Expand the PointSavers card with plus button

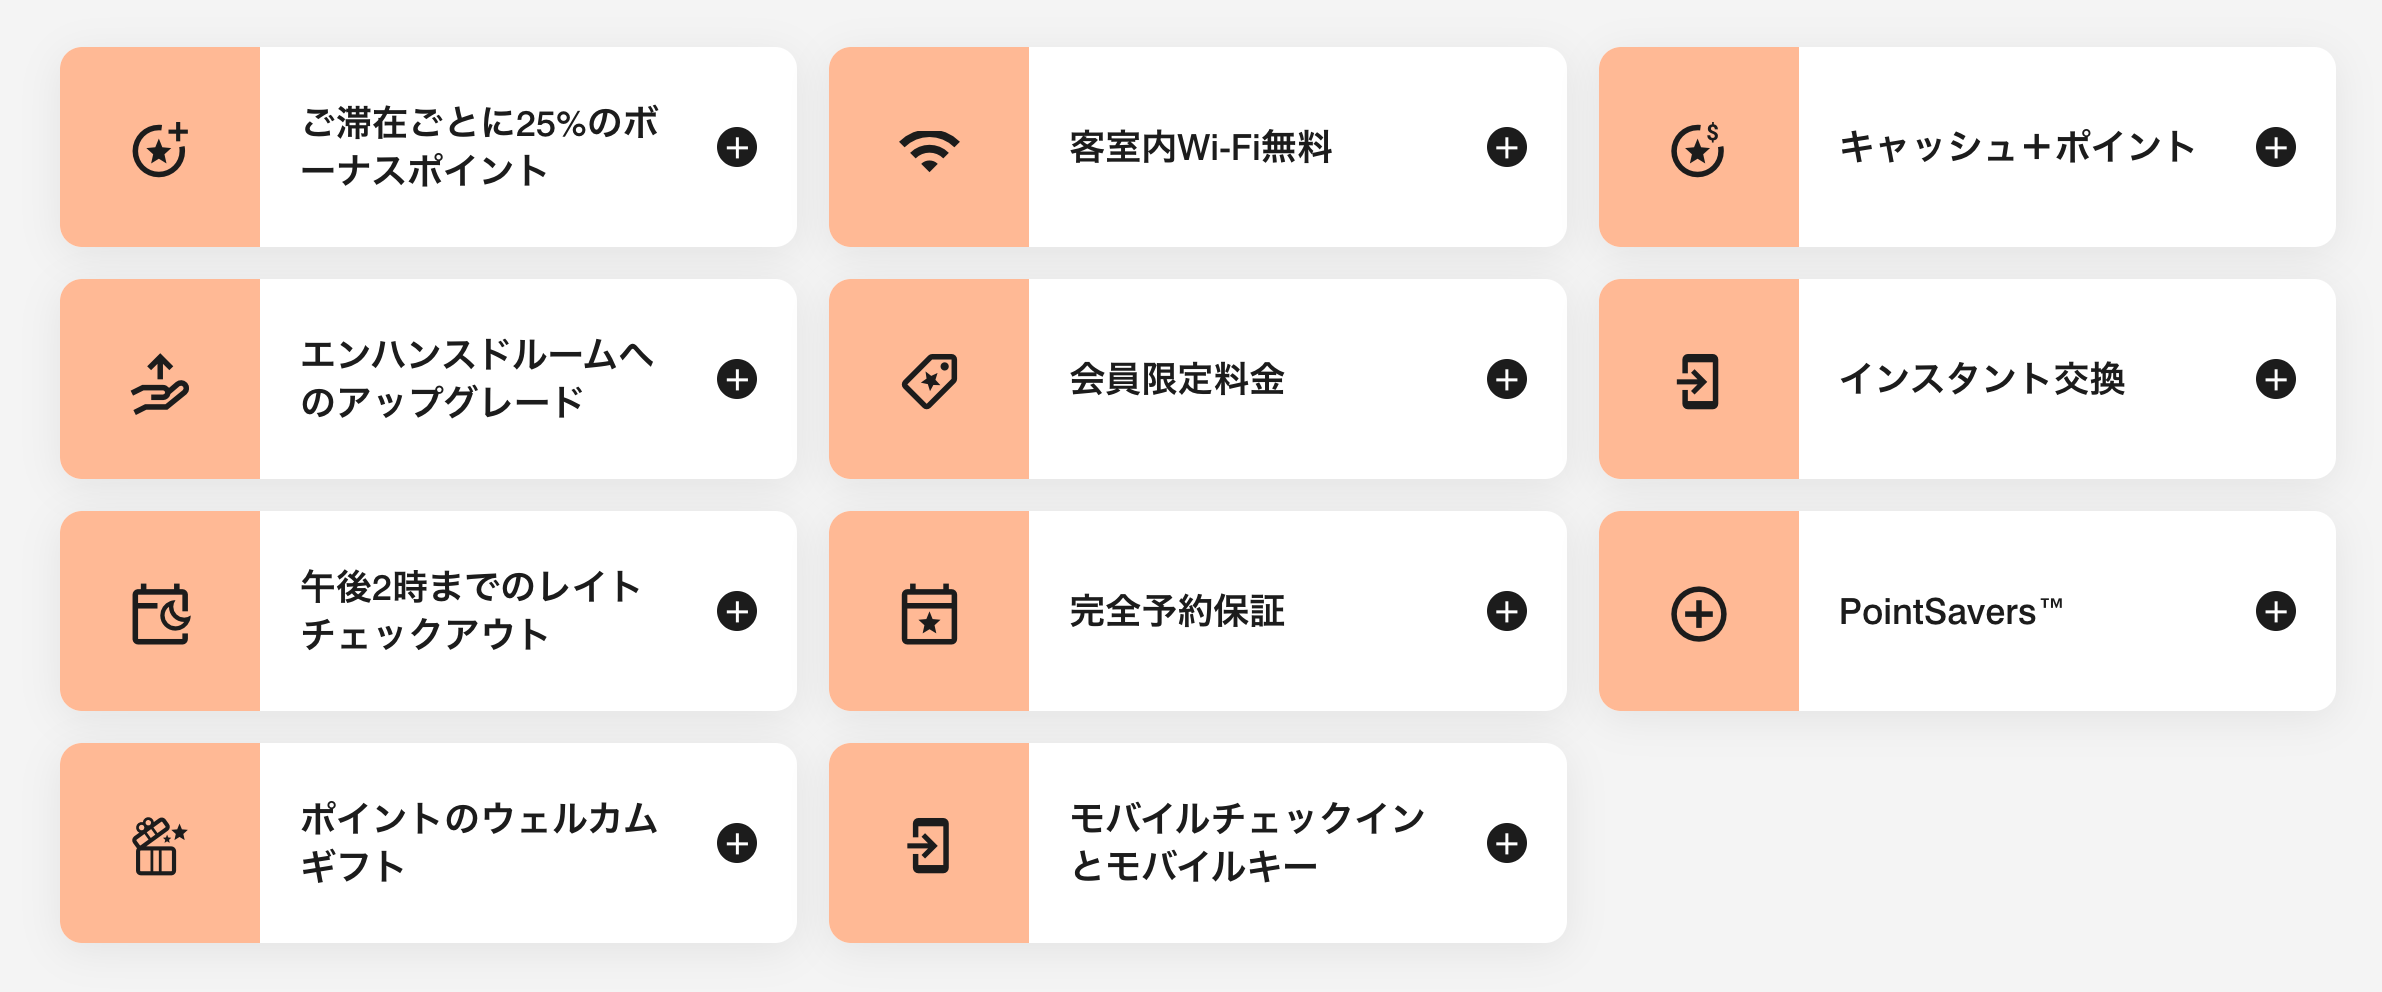tap(2275, 611)
